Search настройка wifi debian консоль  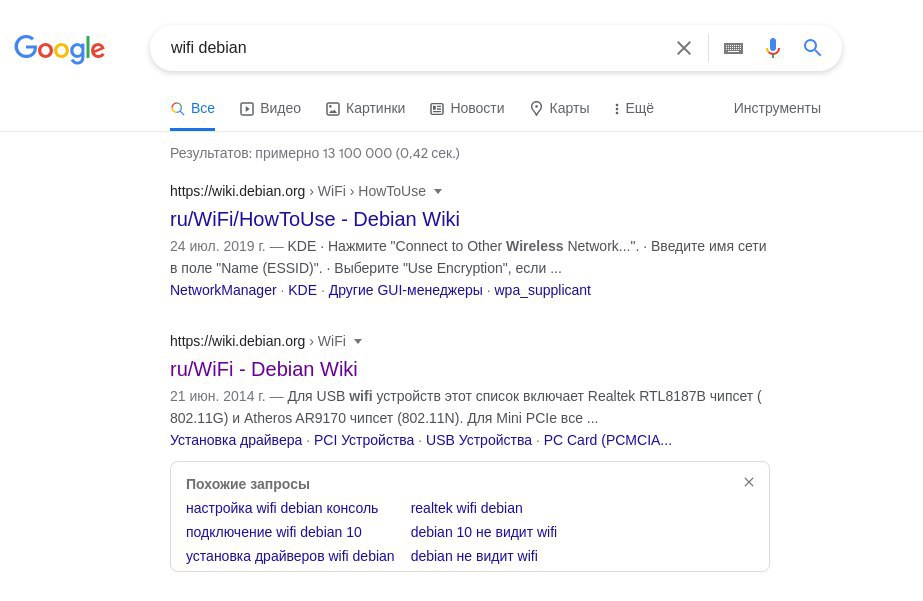click(282, 508)
